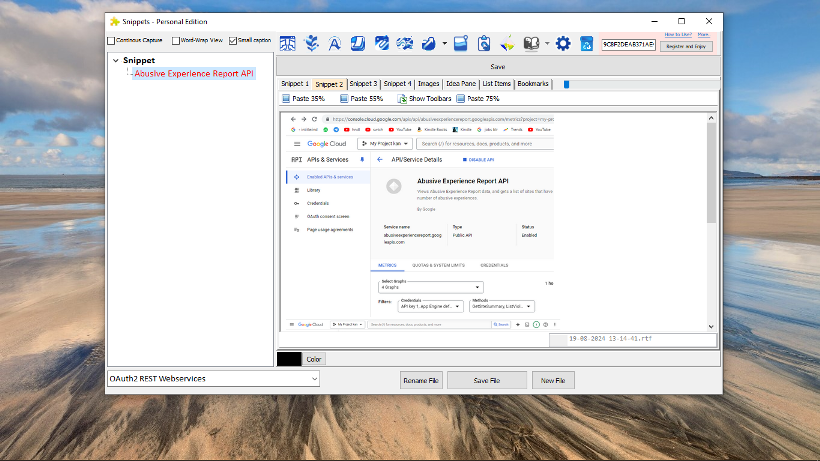Click the blue slider handle beside Bookmarks

tap(566, 84)
